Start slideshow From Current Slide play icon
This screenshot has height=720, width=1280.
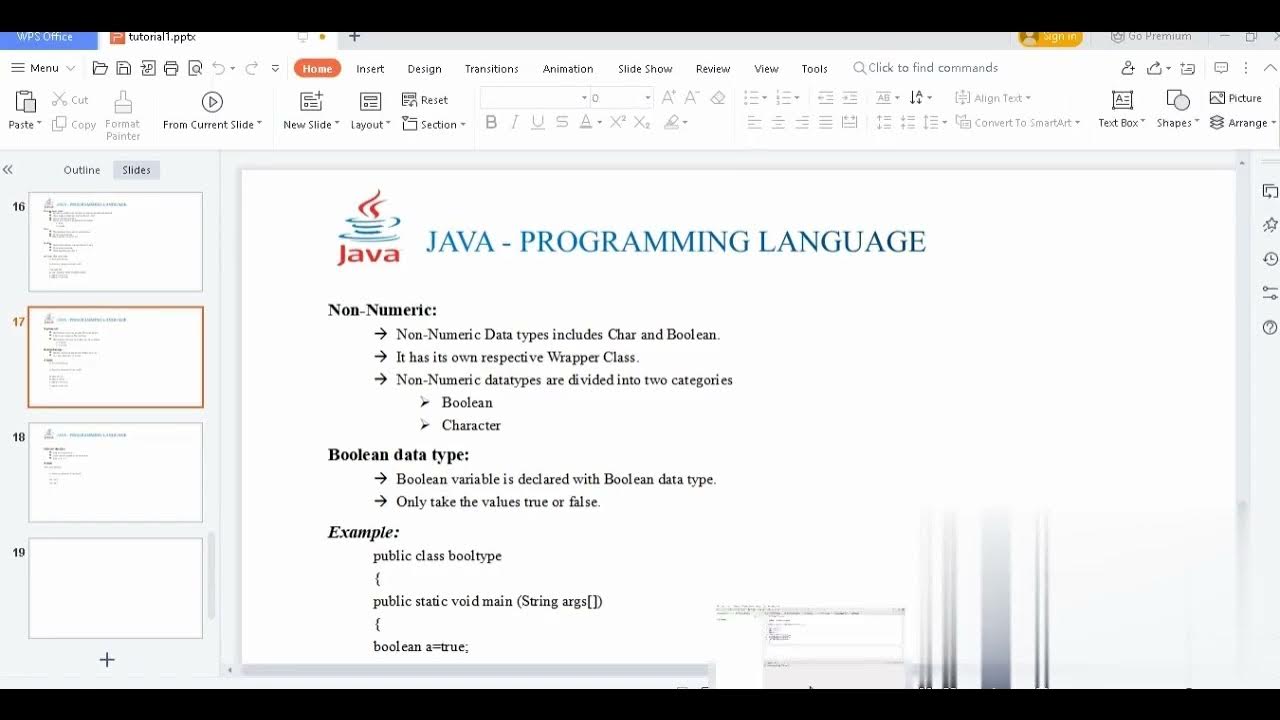coord(212,101)
